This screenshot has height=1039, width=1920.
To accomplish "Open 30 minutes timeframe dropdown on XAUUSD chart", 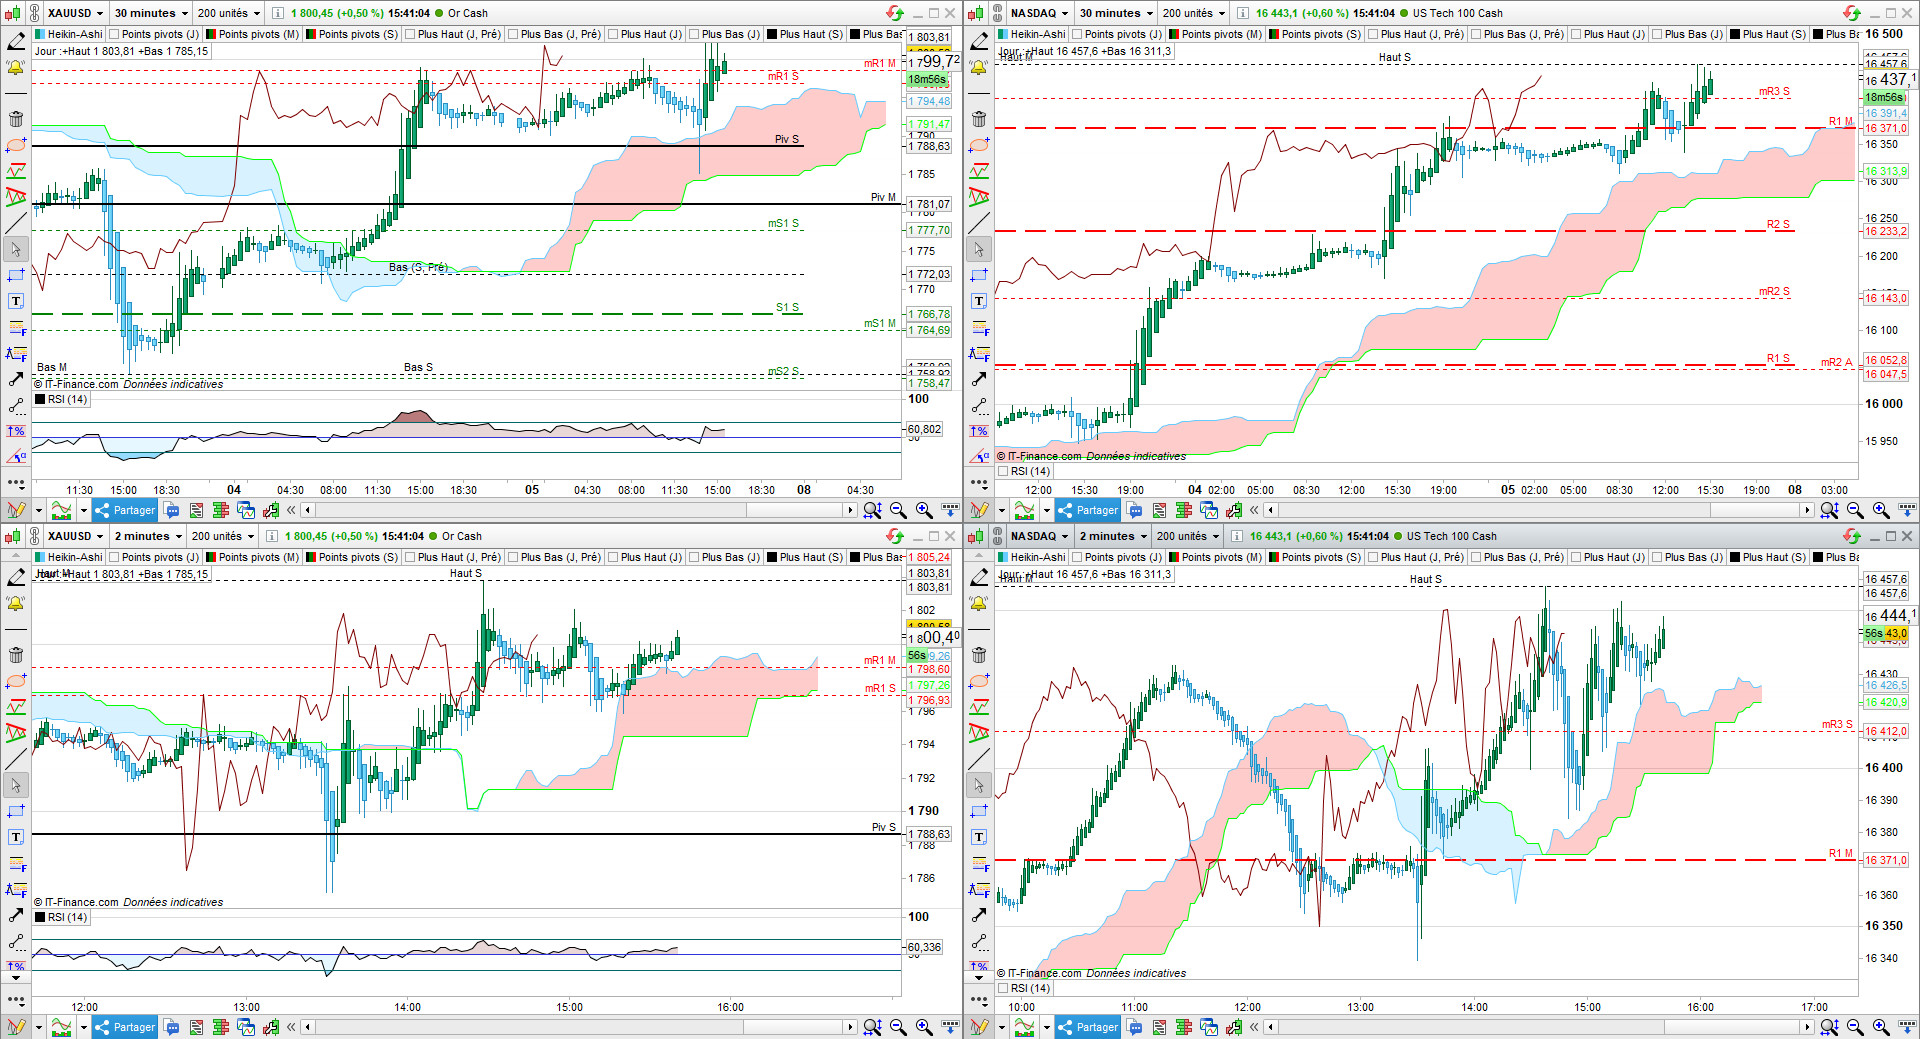I will point(151,13).
